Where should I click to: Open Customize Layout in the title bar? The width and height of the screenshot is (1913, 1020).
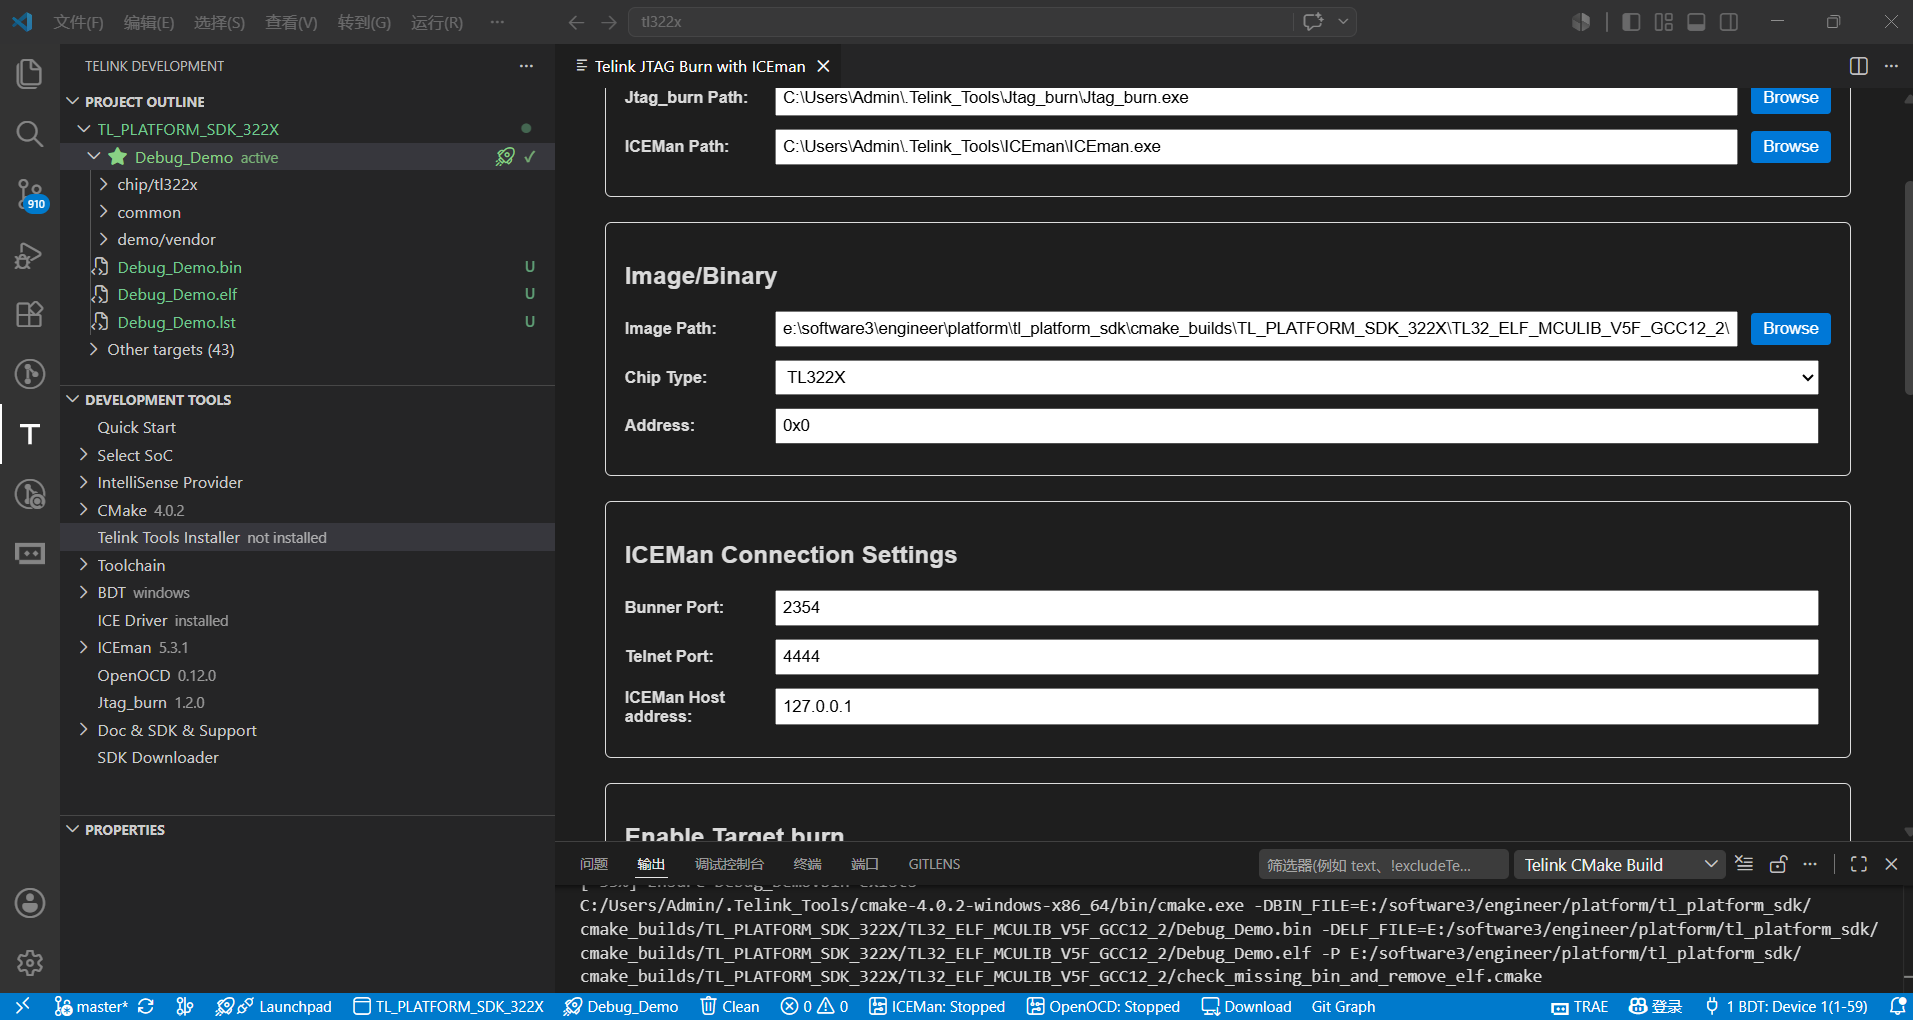tap(1663, 22)
